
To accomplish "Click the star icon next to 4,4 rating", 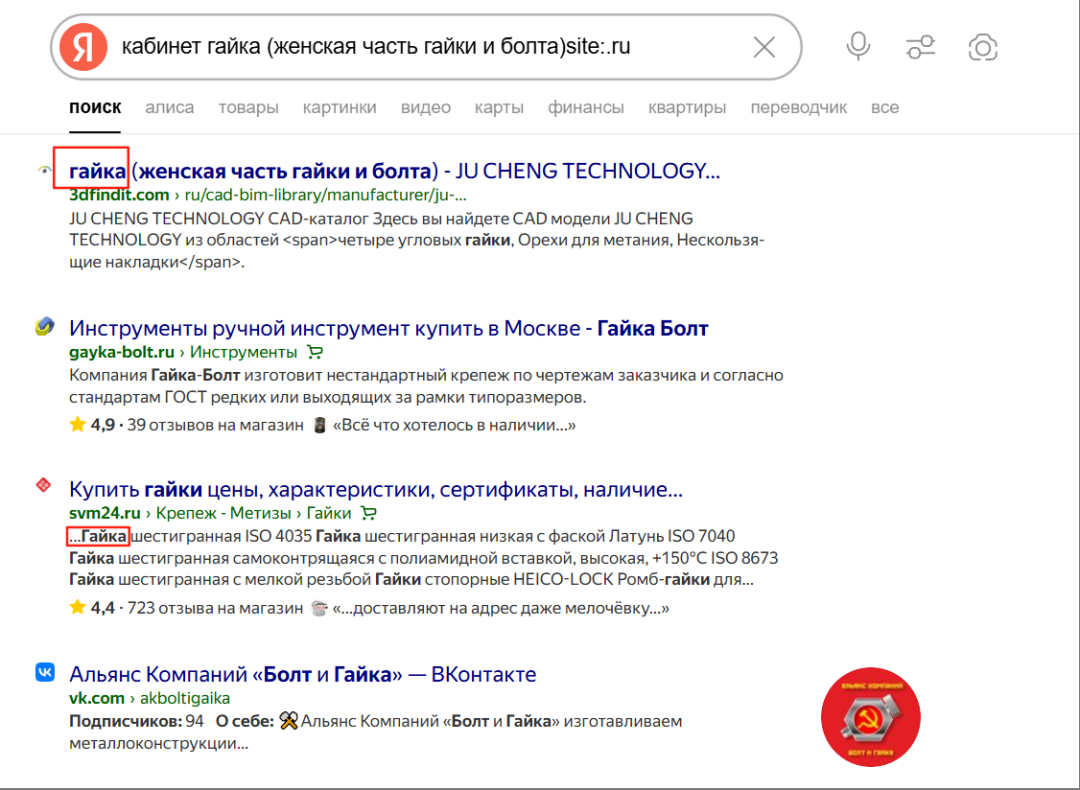I will (x=78, y=607).
